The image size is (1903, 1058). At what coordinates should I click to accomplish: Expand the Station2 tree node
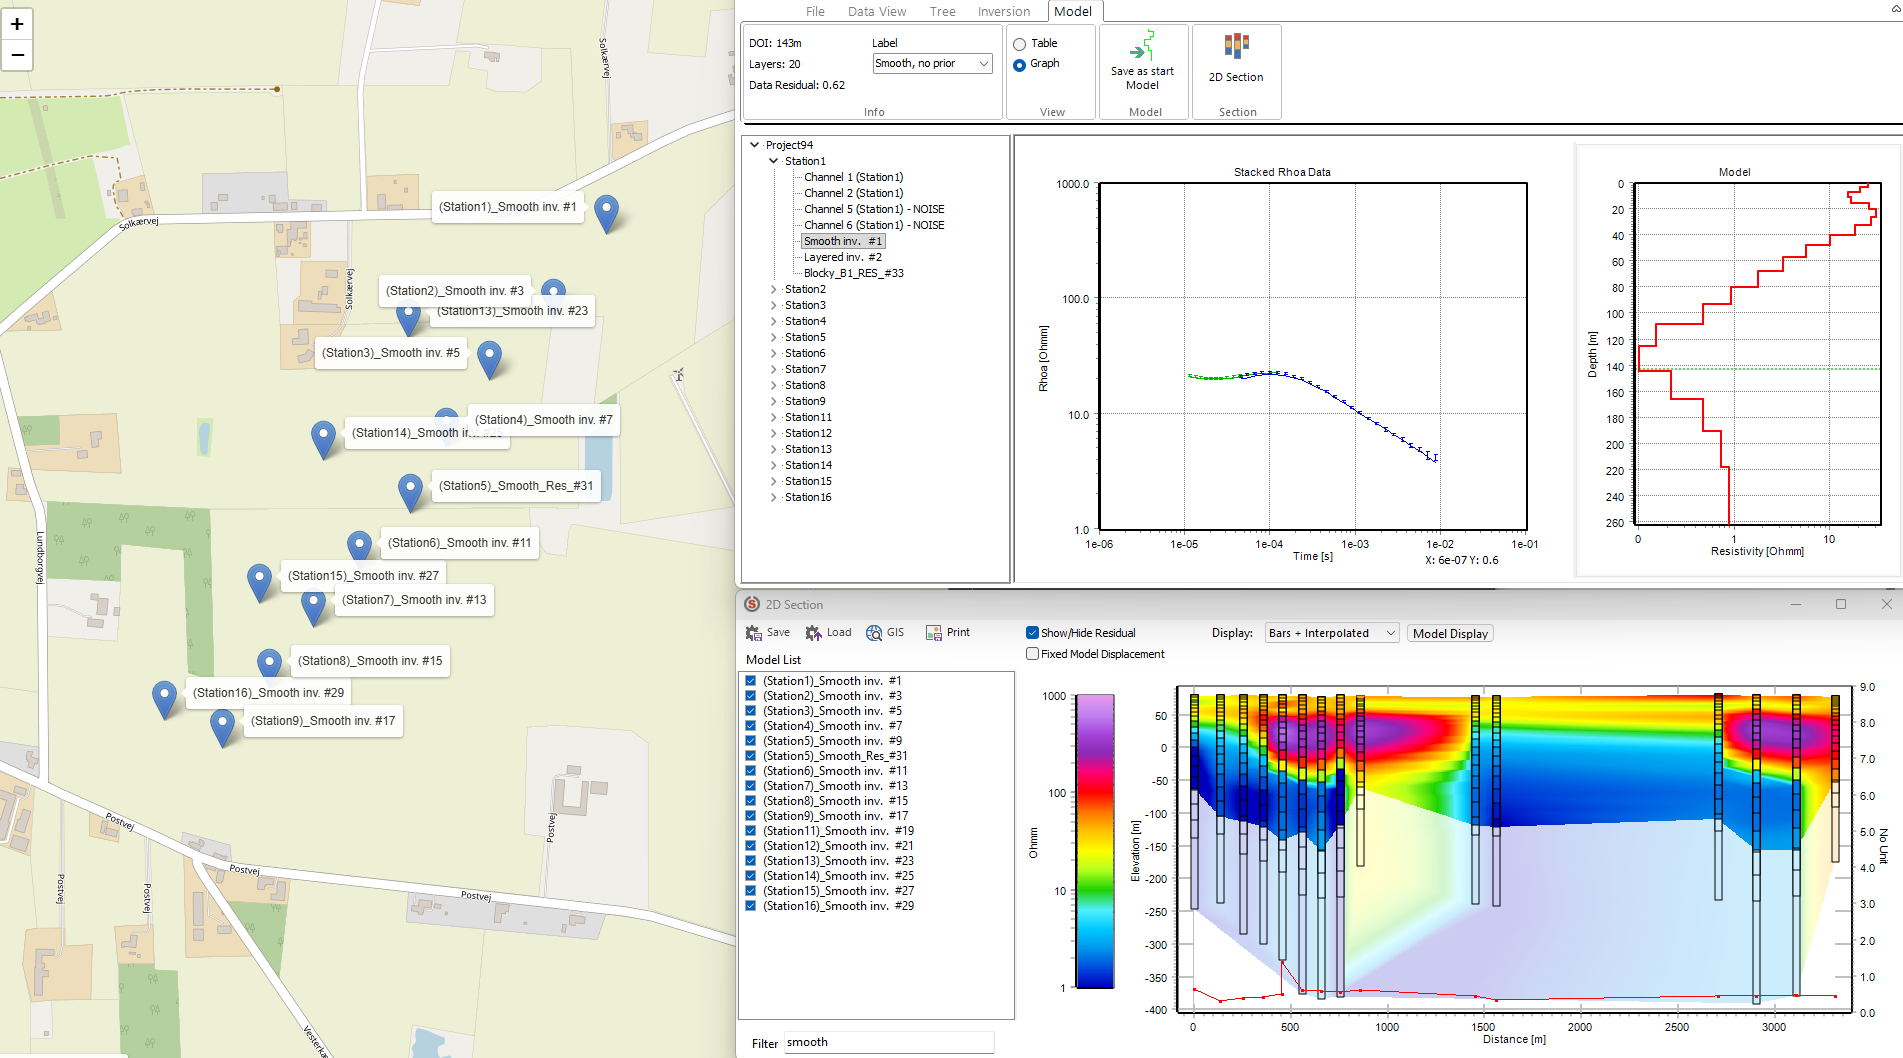coord(773,289)
